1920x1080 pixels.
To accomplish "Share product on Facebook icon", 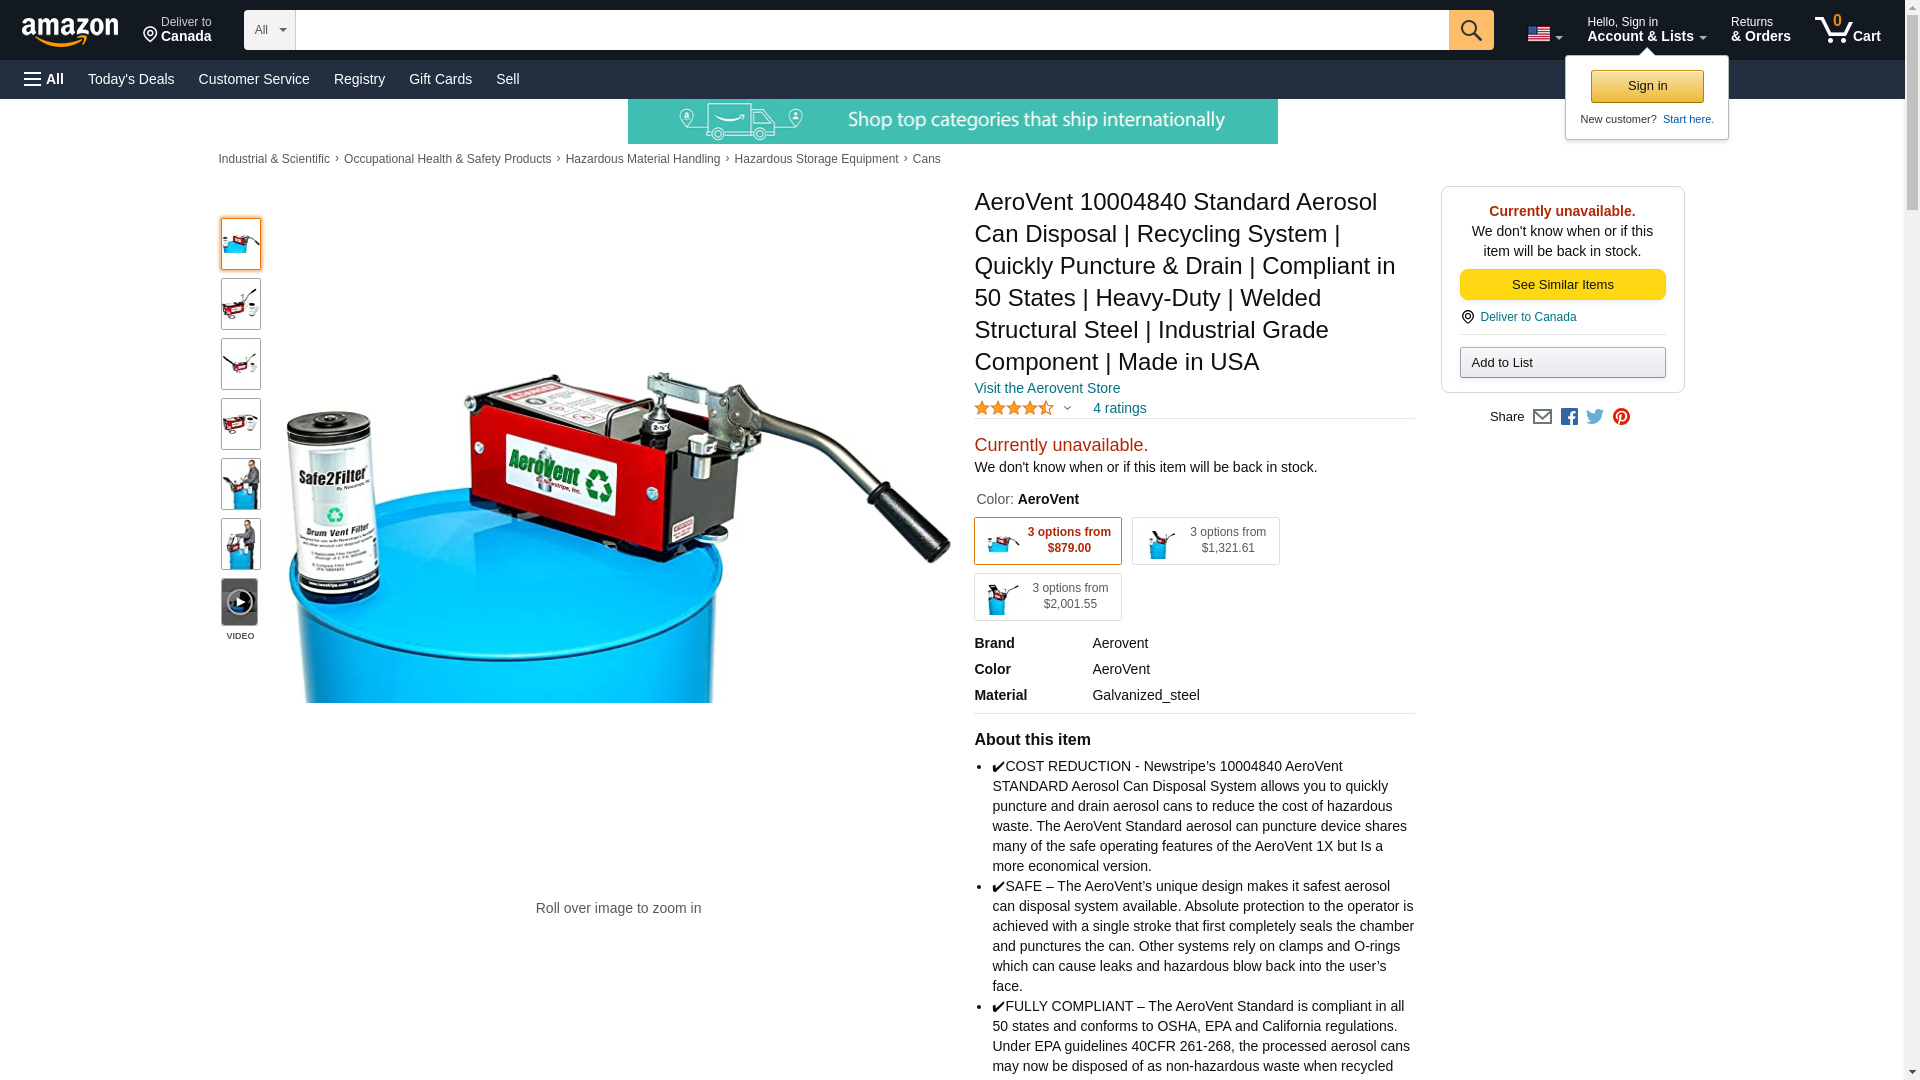I will coord(1569,417).
